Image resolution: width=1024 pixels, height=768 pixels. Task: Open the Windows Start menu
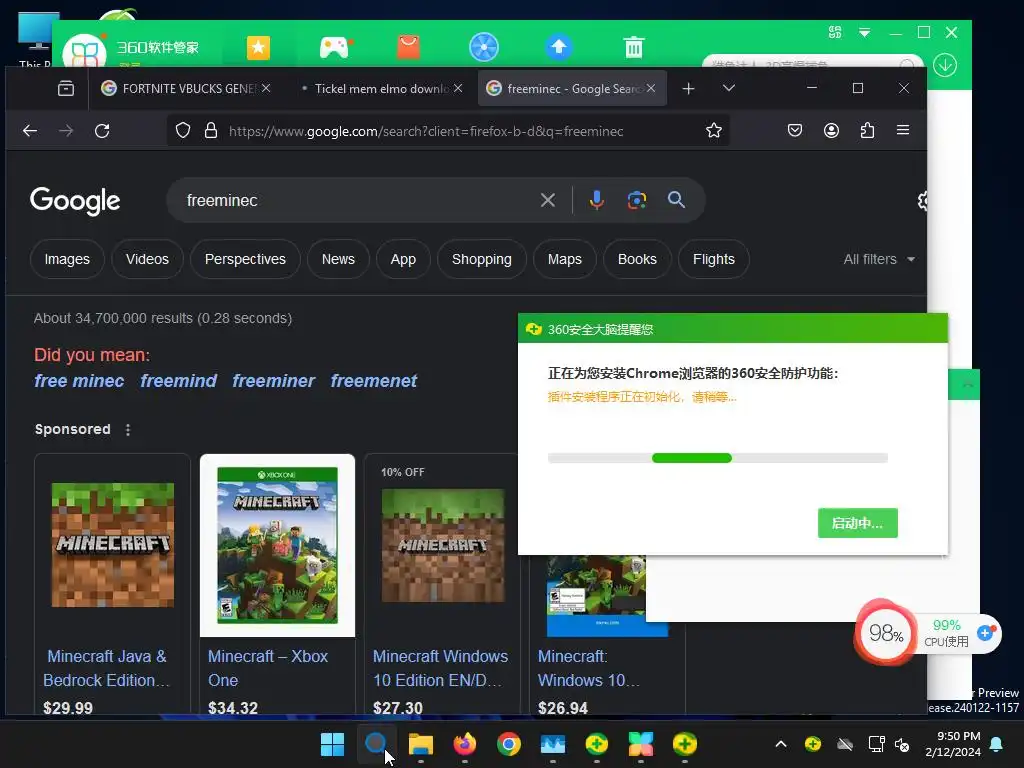click(x=332, y=744)
